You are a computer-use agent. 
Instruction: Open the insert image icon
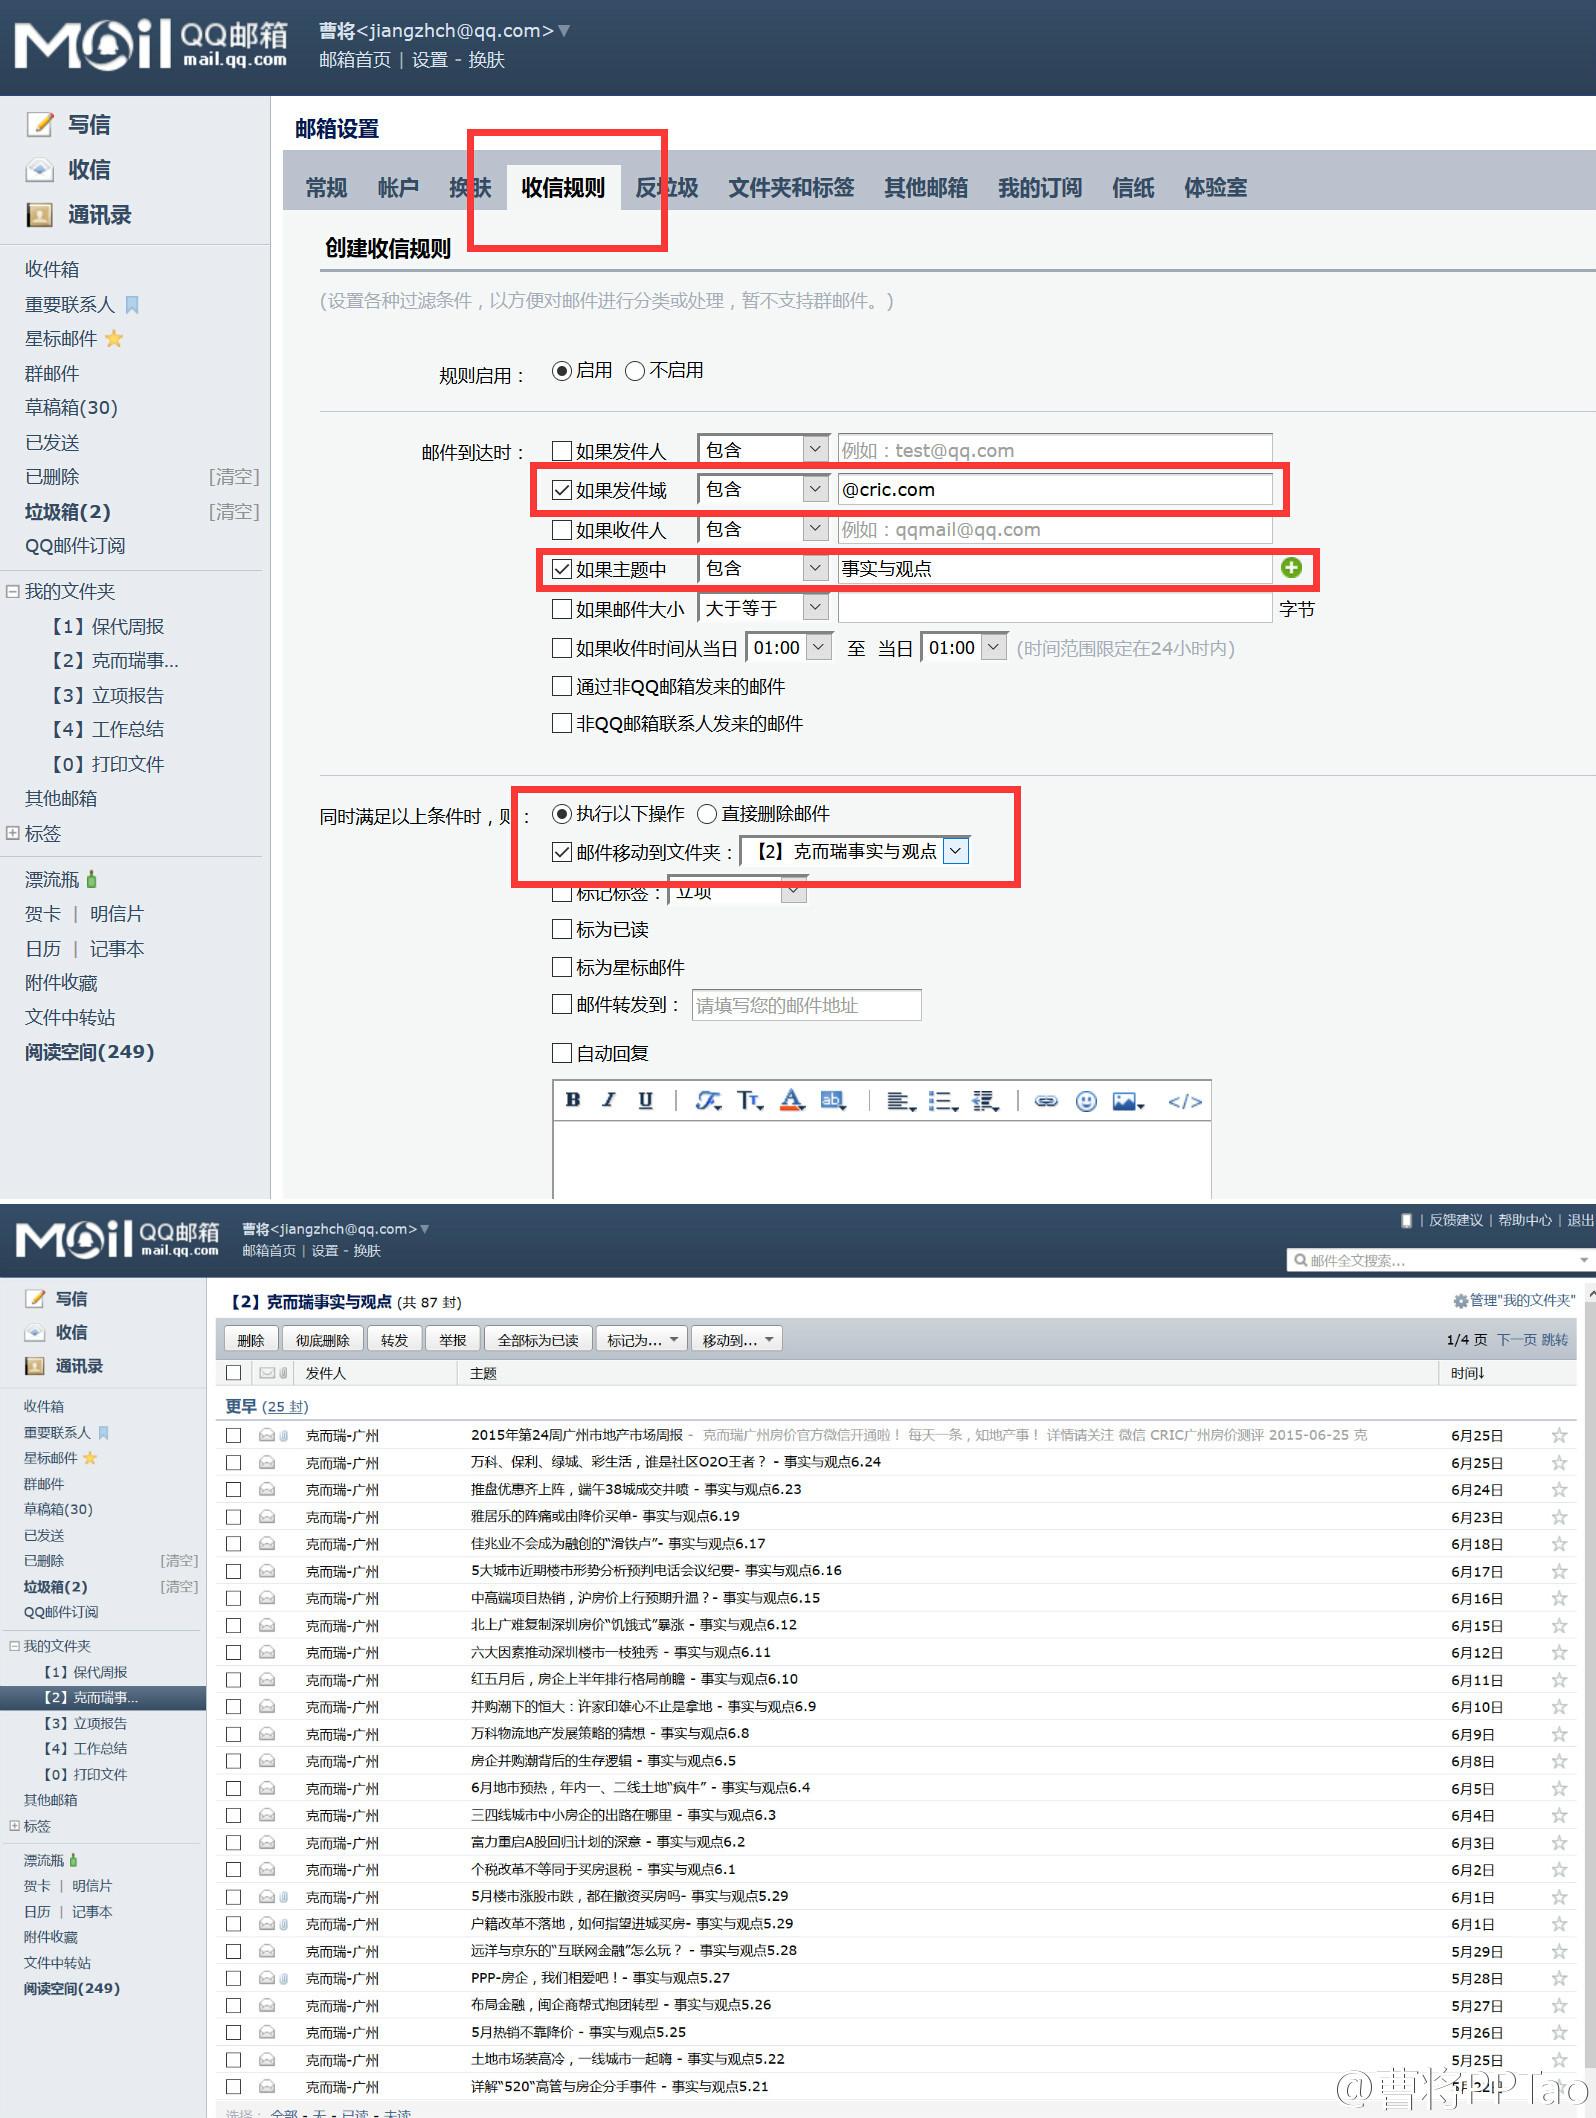click(1128, 1101)
